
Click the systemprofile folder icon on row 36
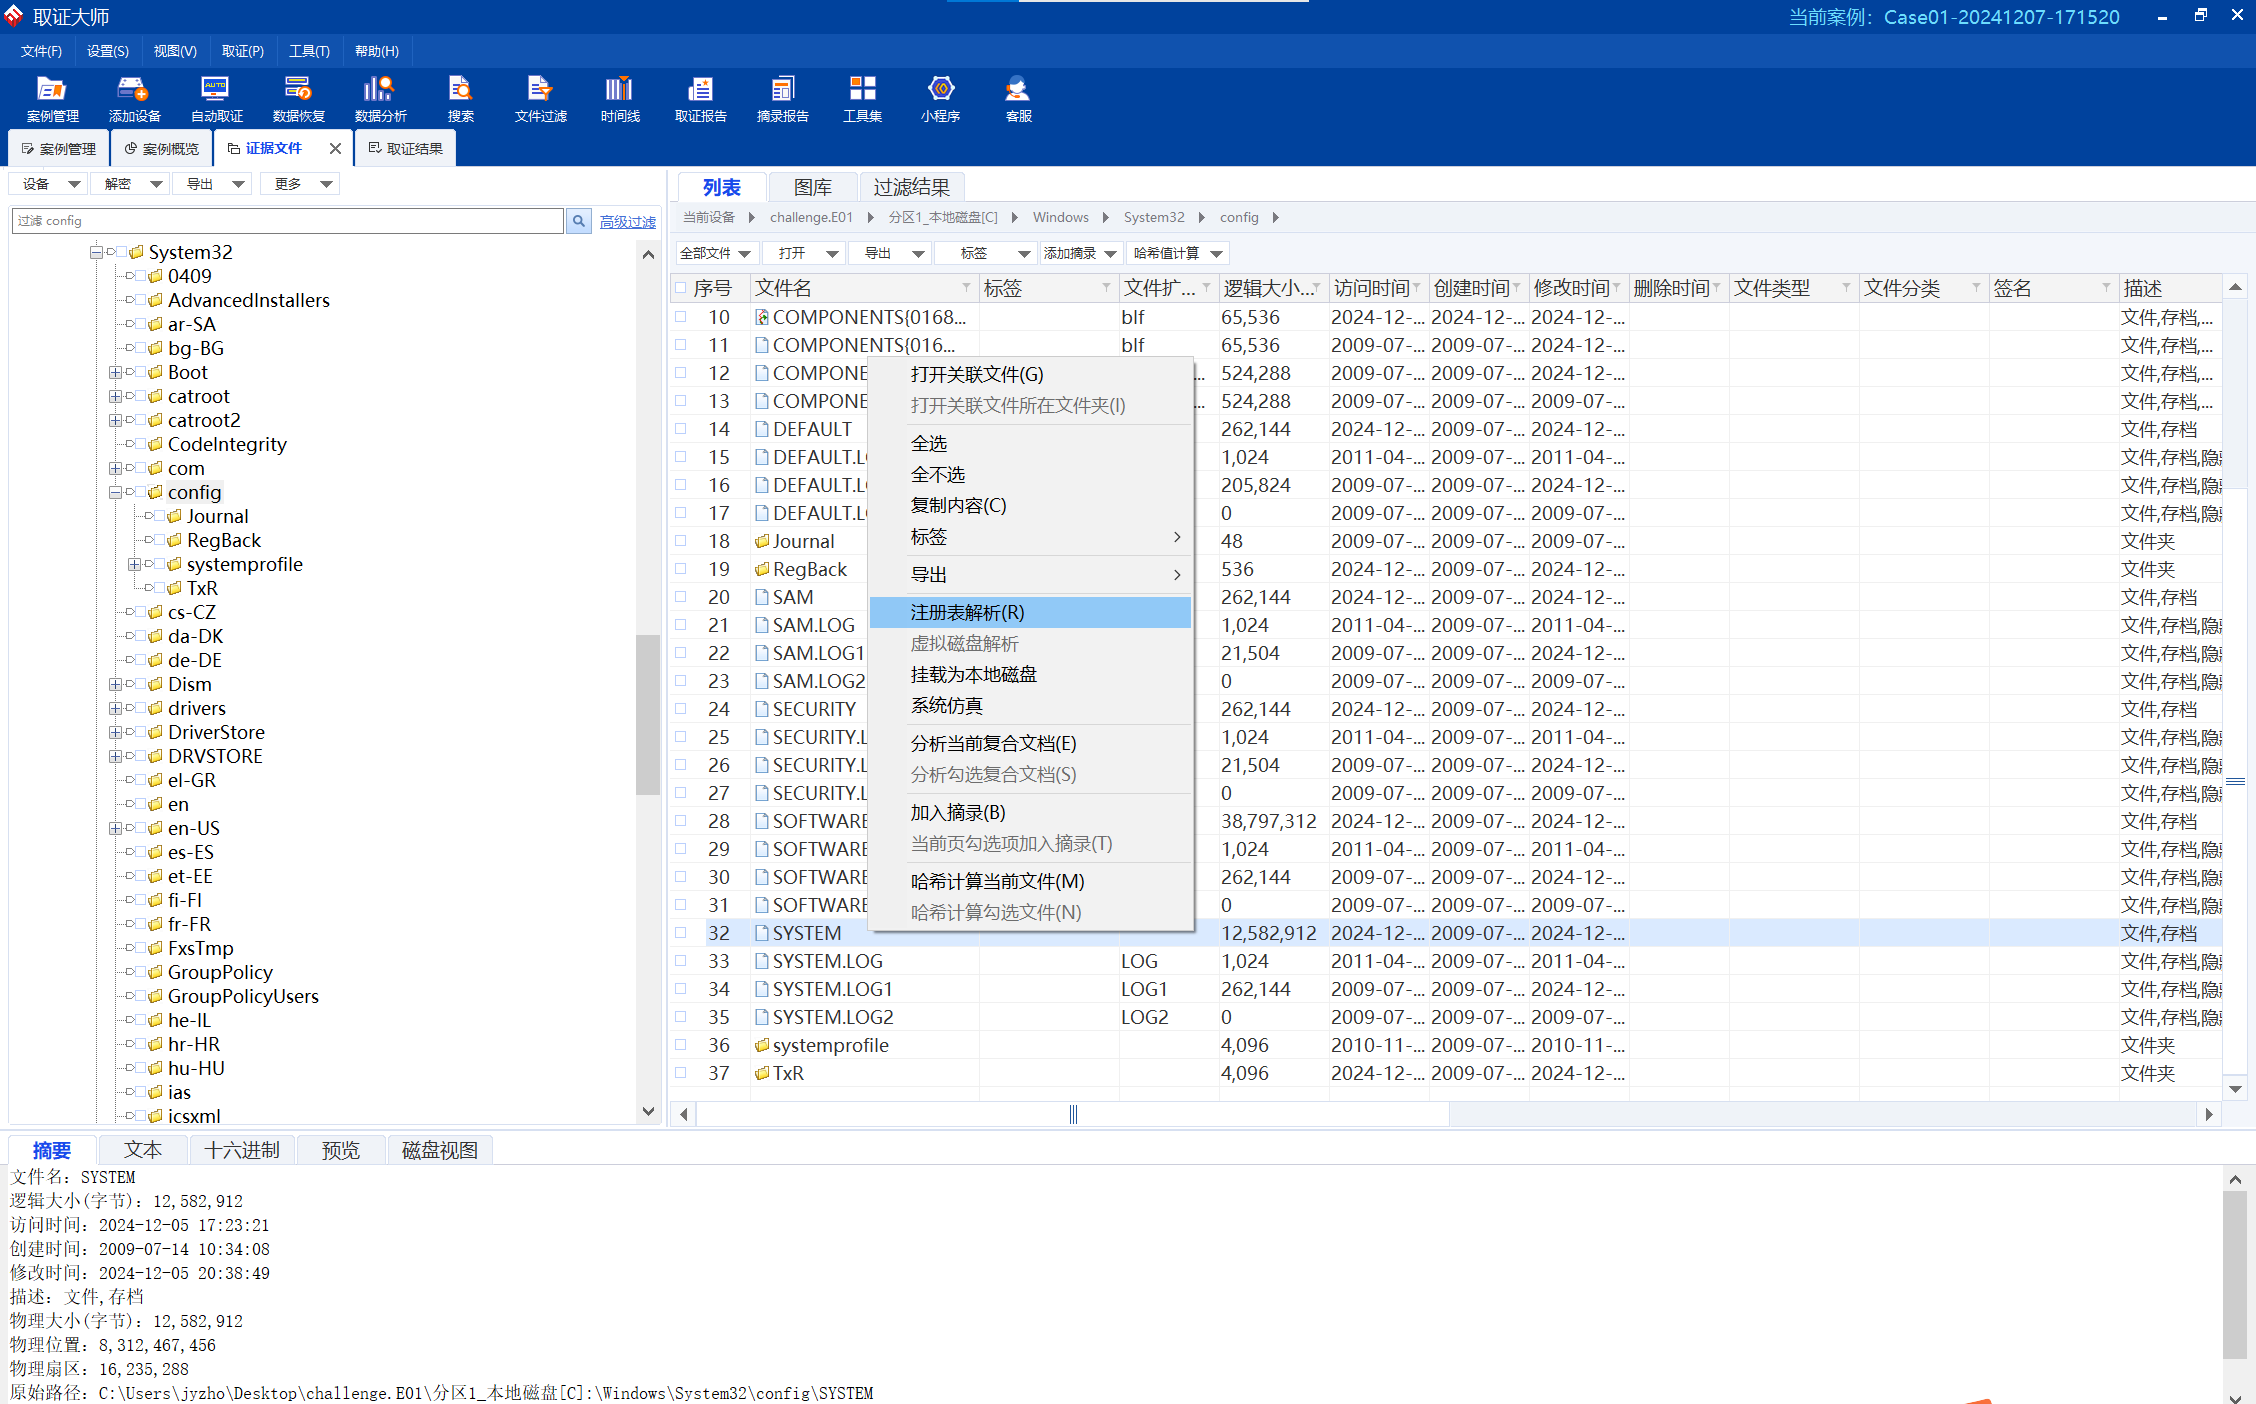point(762,1045)
